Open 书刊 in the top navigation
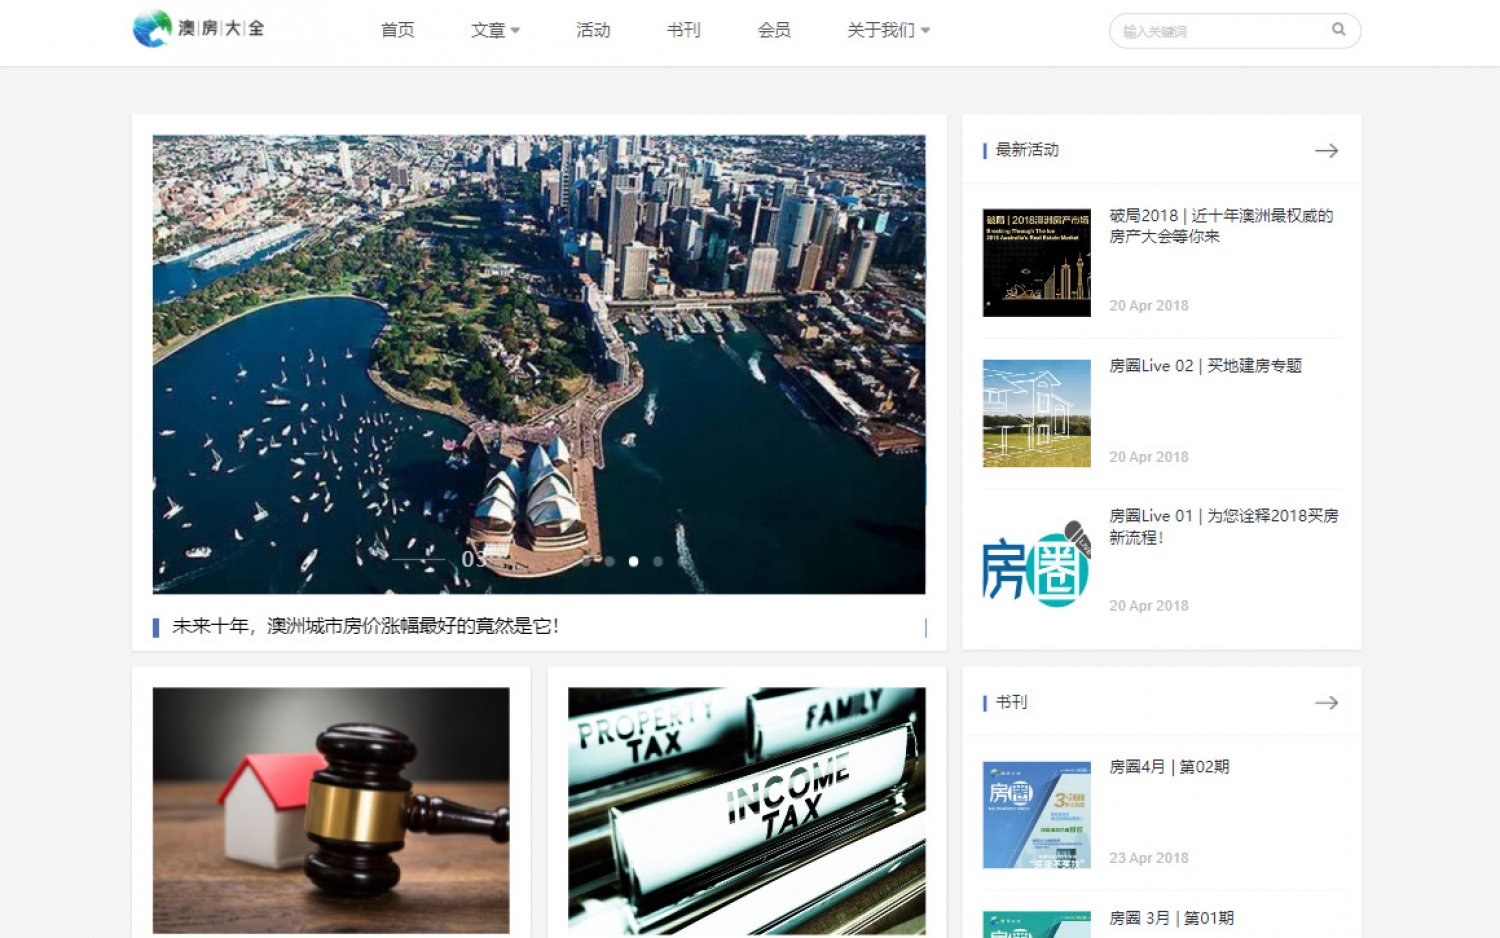The image size is (1500, 938). point(684,31)
